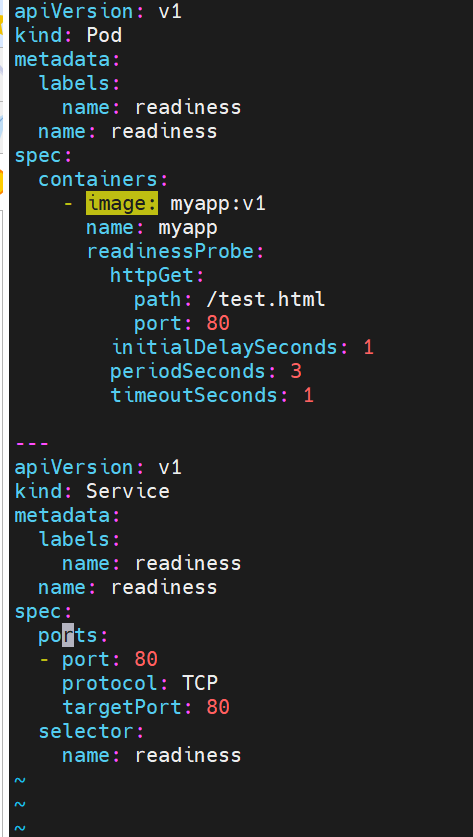The height and width of the screenshot is (837, 473).
Task: Click the dash before 'image:'
Action: coord(68,203)
